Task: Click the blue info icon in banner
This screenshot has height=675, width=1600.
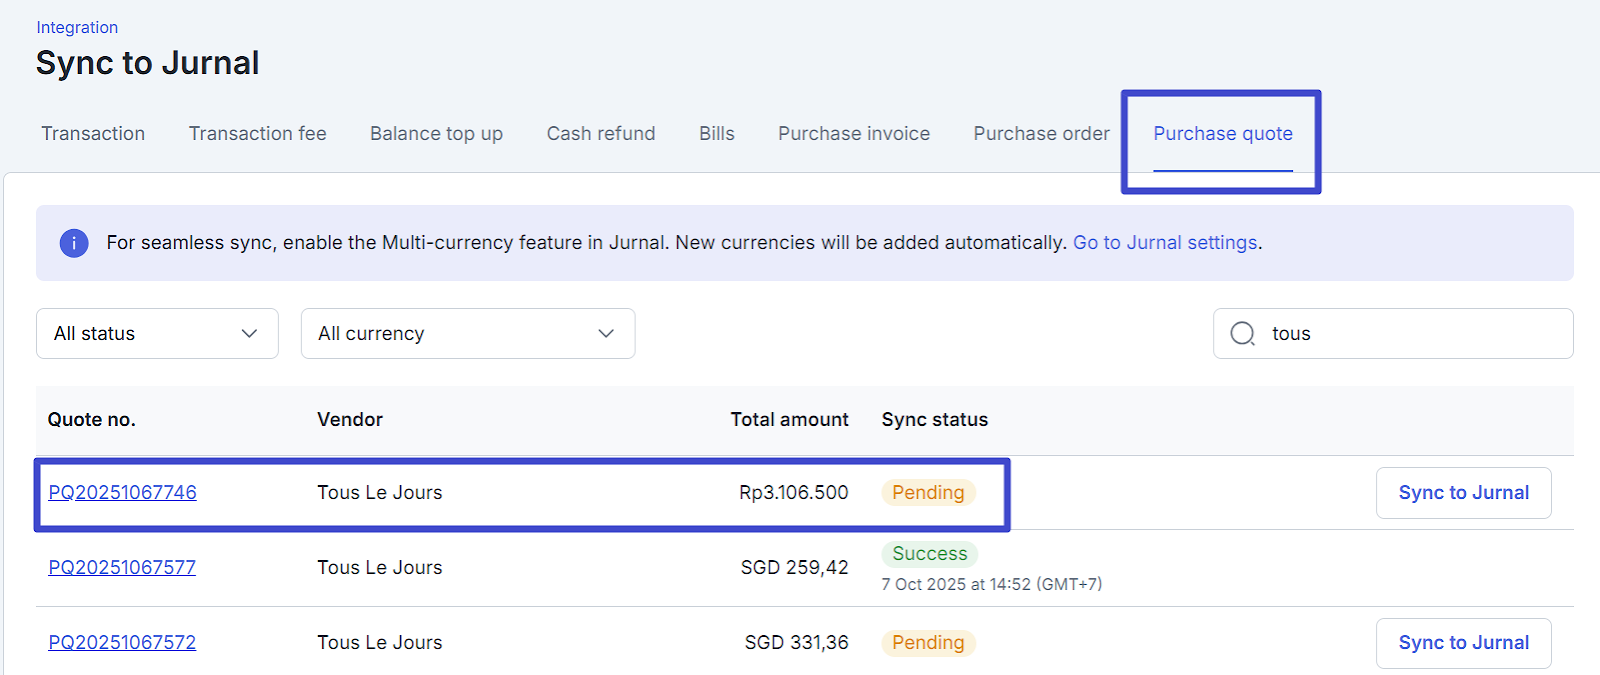Action: 74,243
